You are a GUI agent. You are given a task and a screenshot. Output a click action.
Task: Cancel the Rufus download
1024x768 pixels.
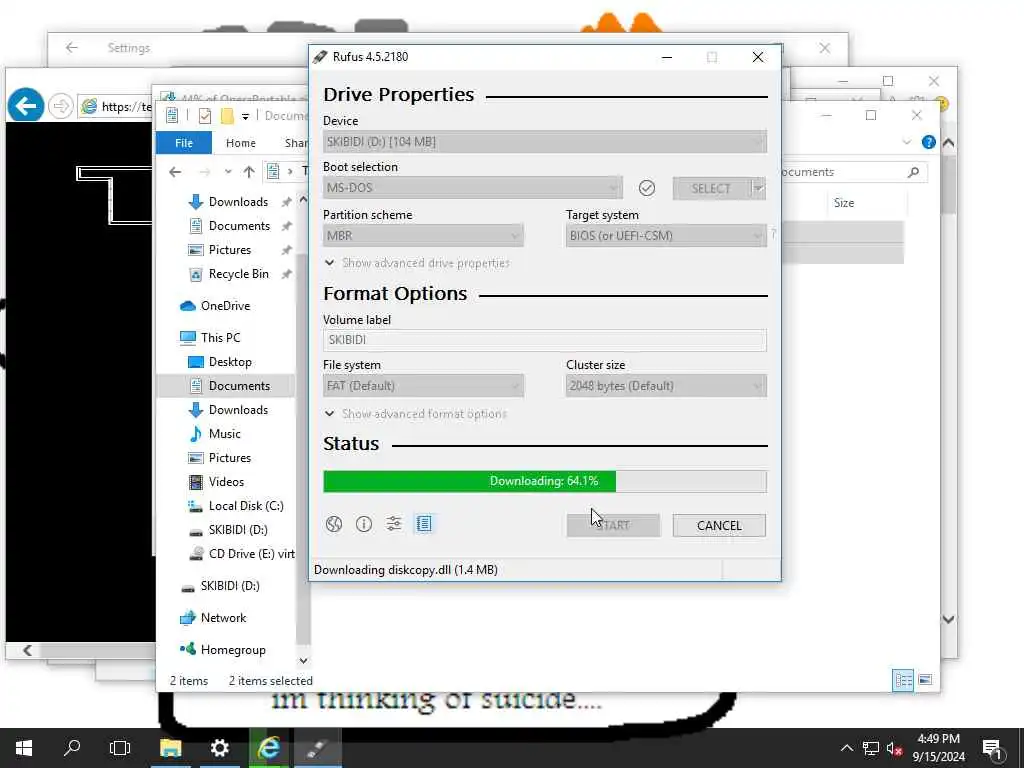(719, 526)
